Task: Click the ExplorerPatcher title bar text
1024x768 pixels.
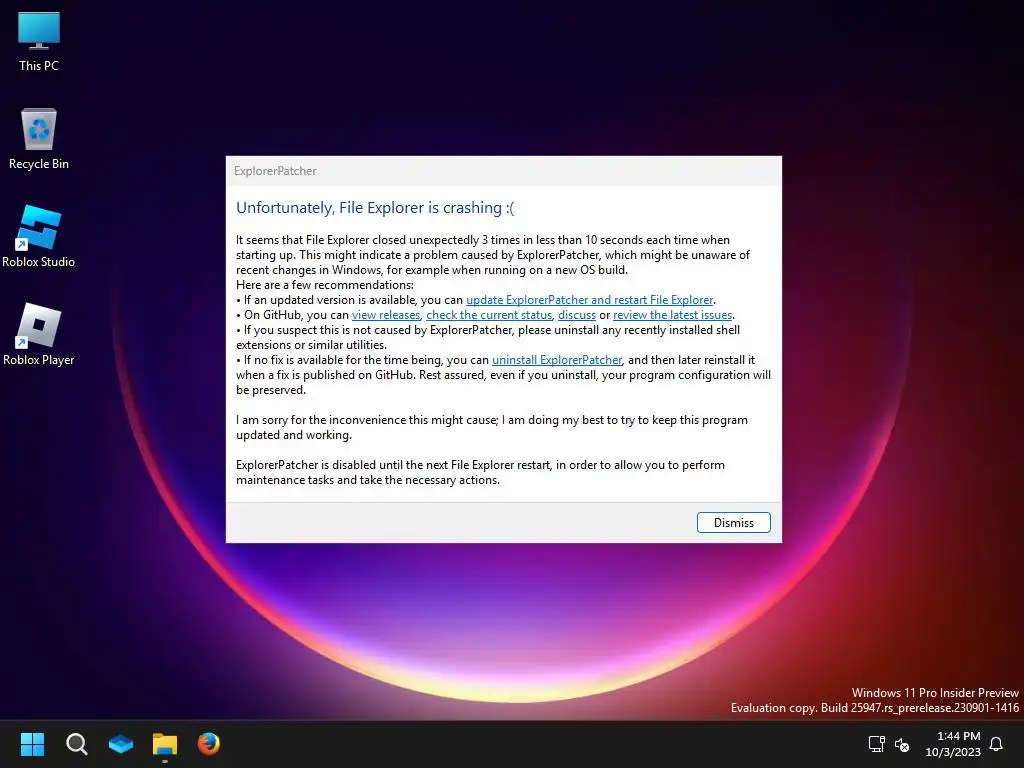Action: pos(275,171)
